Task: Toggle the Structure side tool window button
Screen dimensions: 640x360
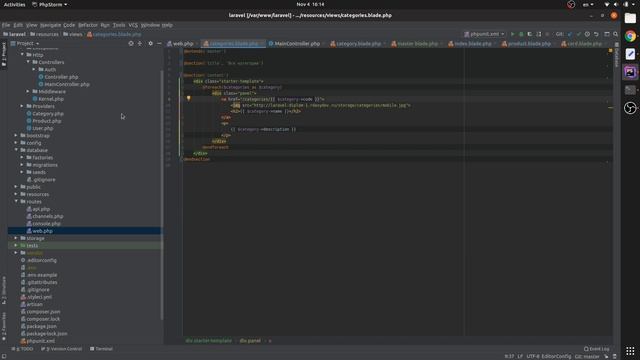Action: (x=4, y=291)
